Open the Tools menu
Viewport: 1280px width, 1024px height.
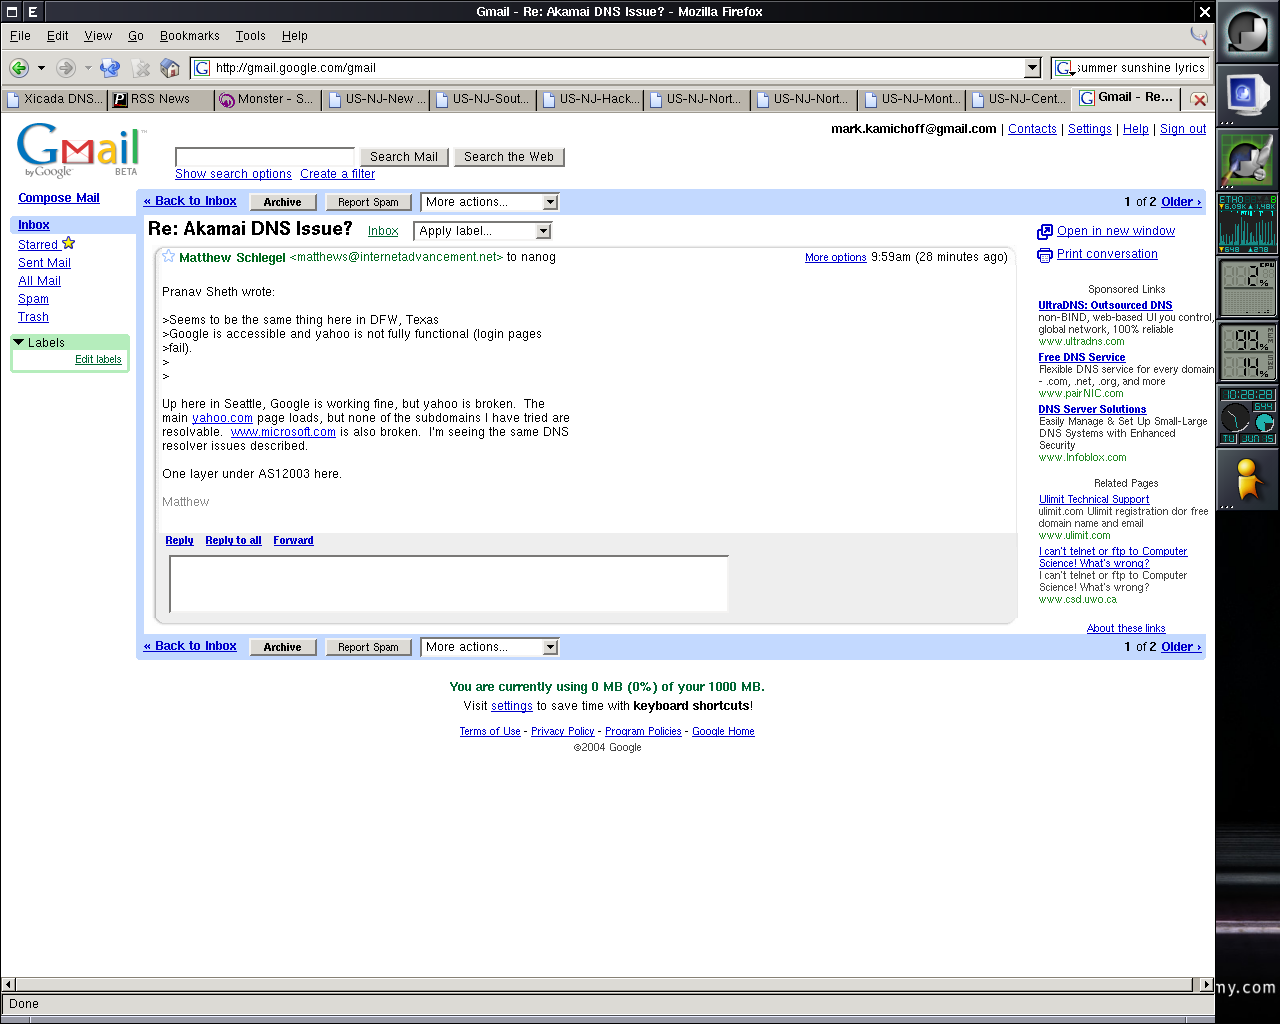[251, 35]
